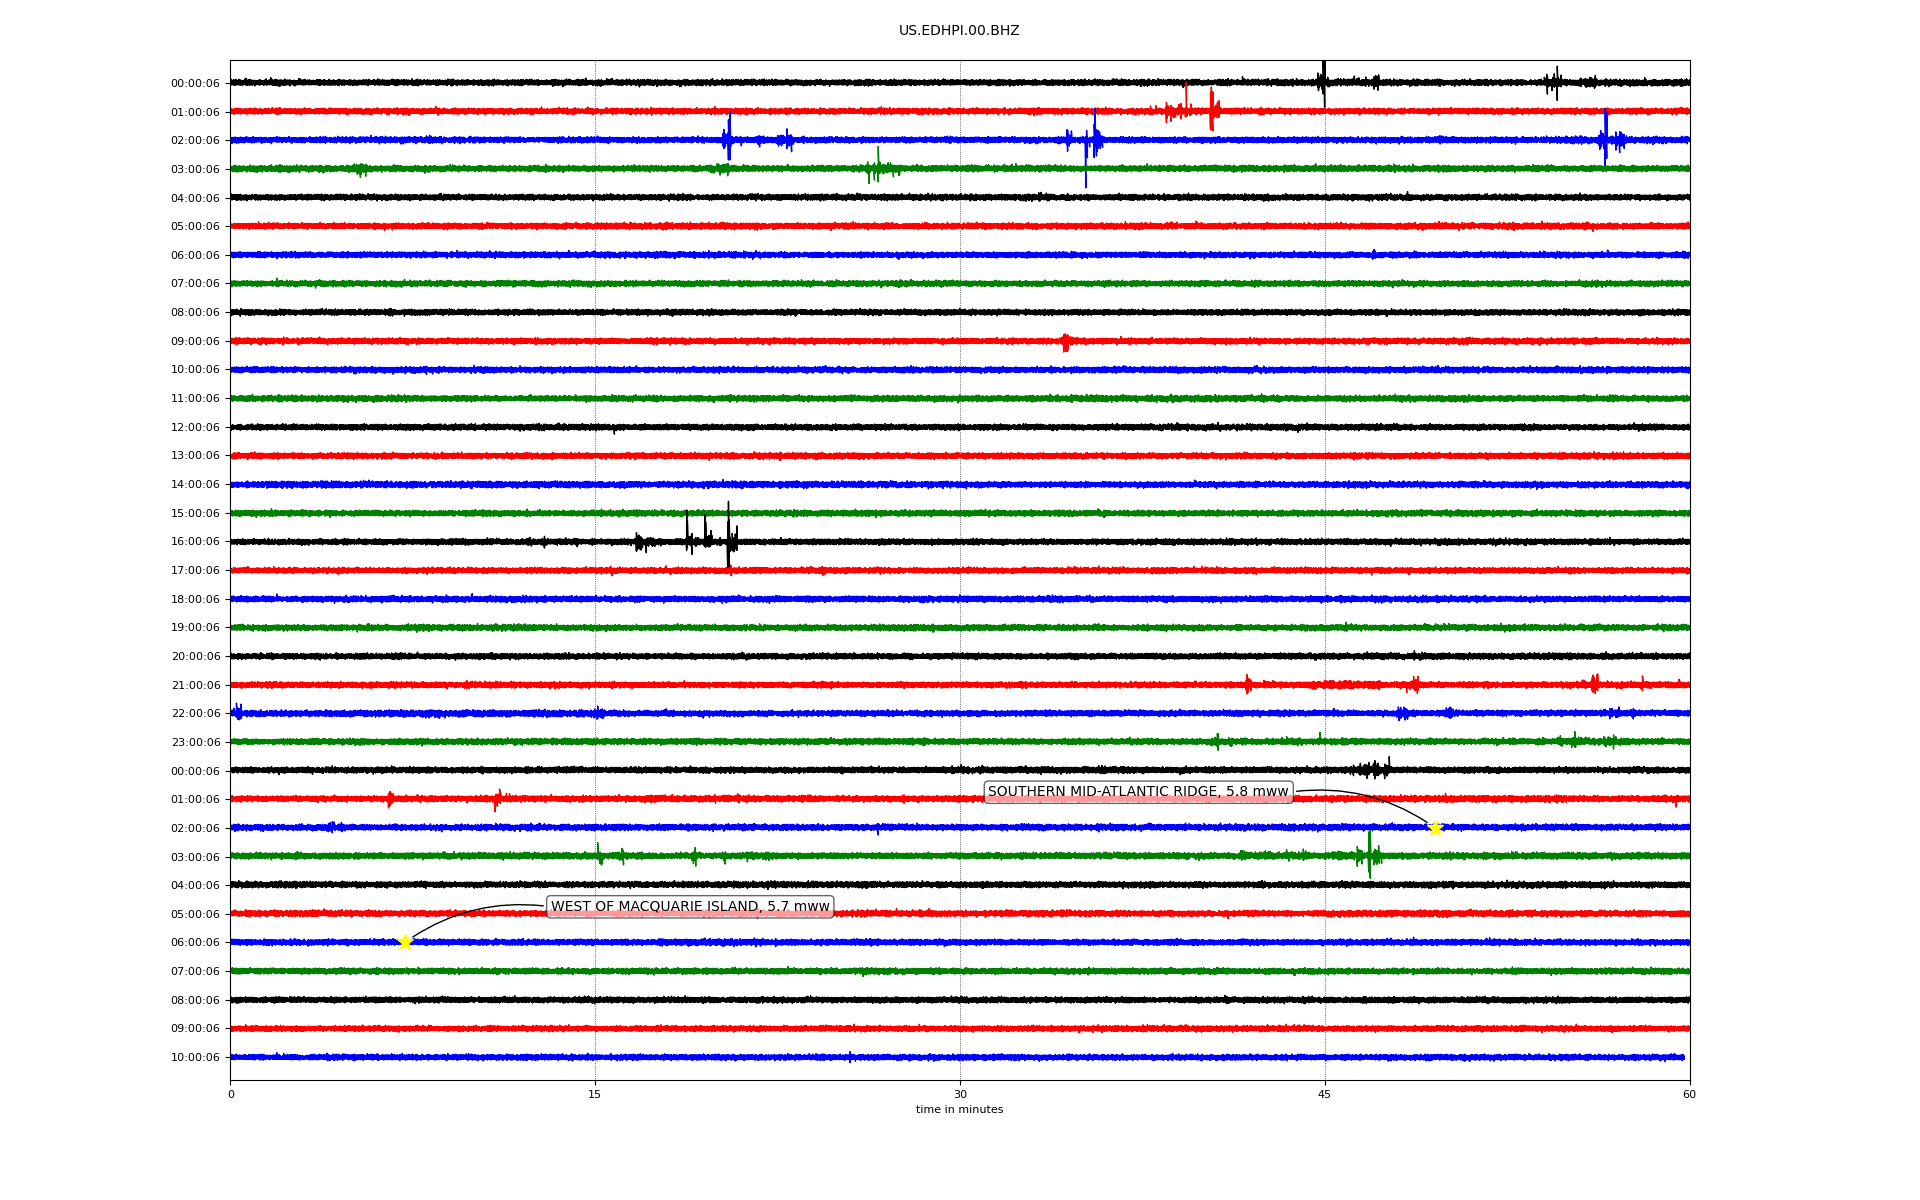Image resolution: width=1920 pixels, height=1200 pixels.
Task: Click the 21:00:06 trace time label
Action: 195,685
